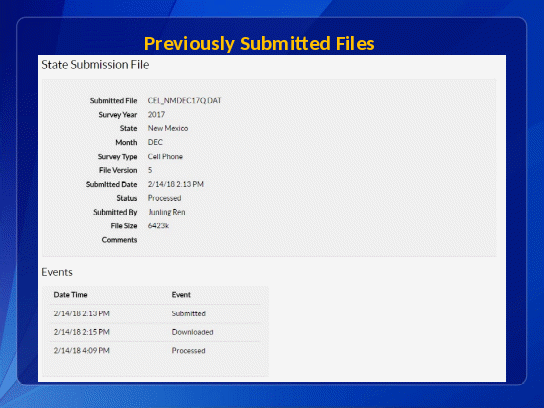The height and width of the screenshot is (408, 544).
Task: Select the 'Processed' status value in details
Action: (x=164, y=198)
